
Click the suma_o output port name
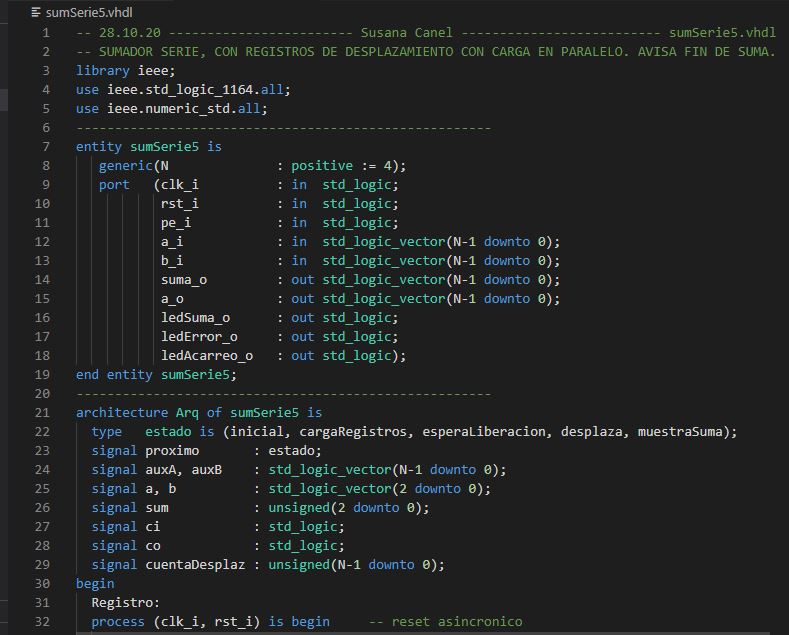coord(184,279)
